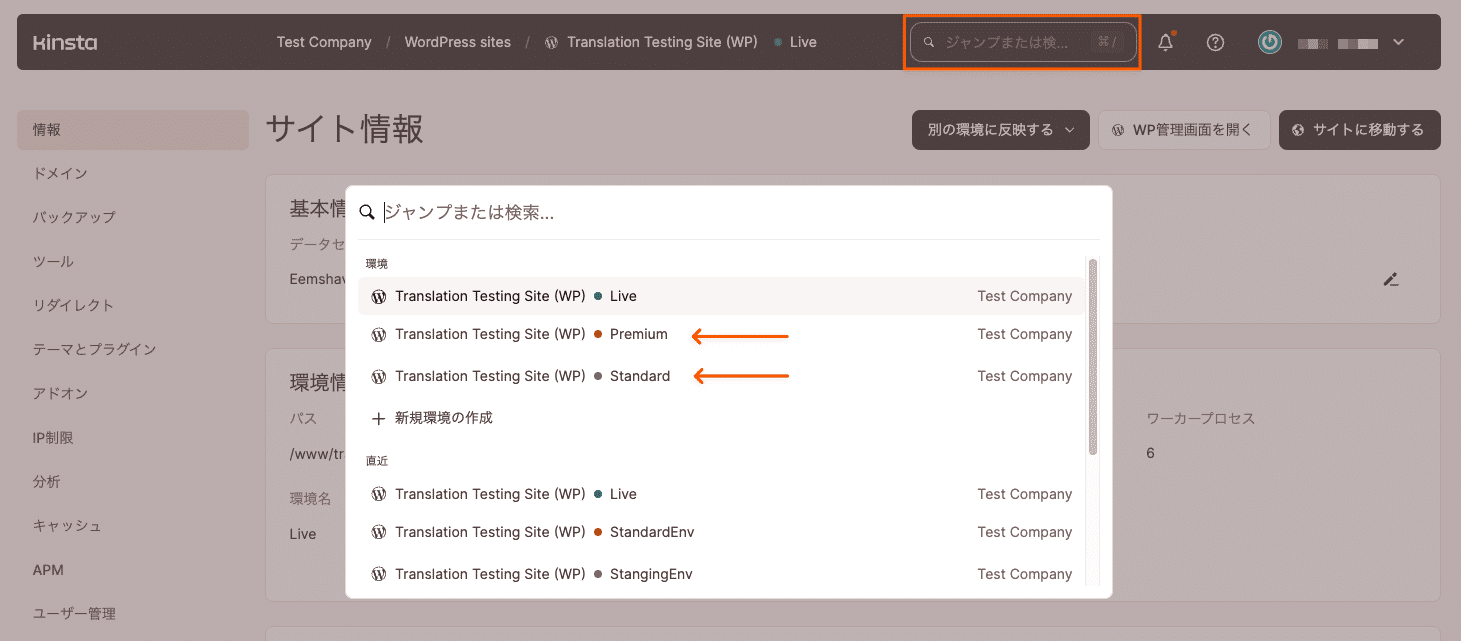Select the Live environment under 環境

tap(721, 296)
